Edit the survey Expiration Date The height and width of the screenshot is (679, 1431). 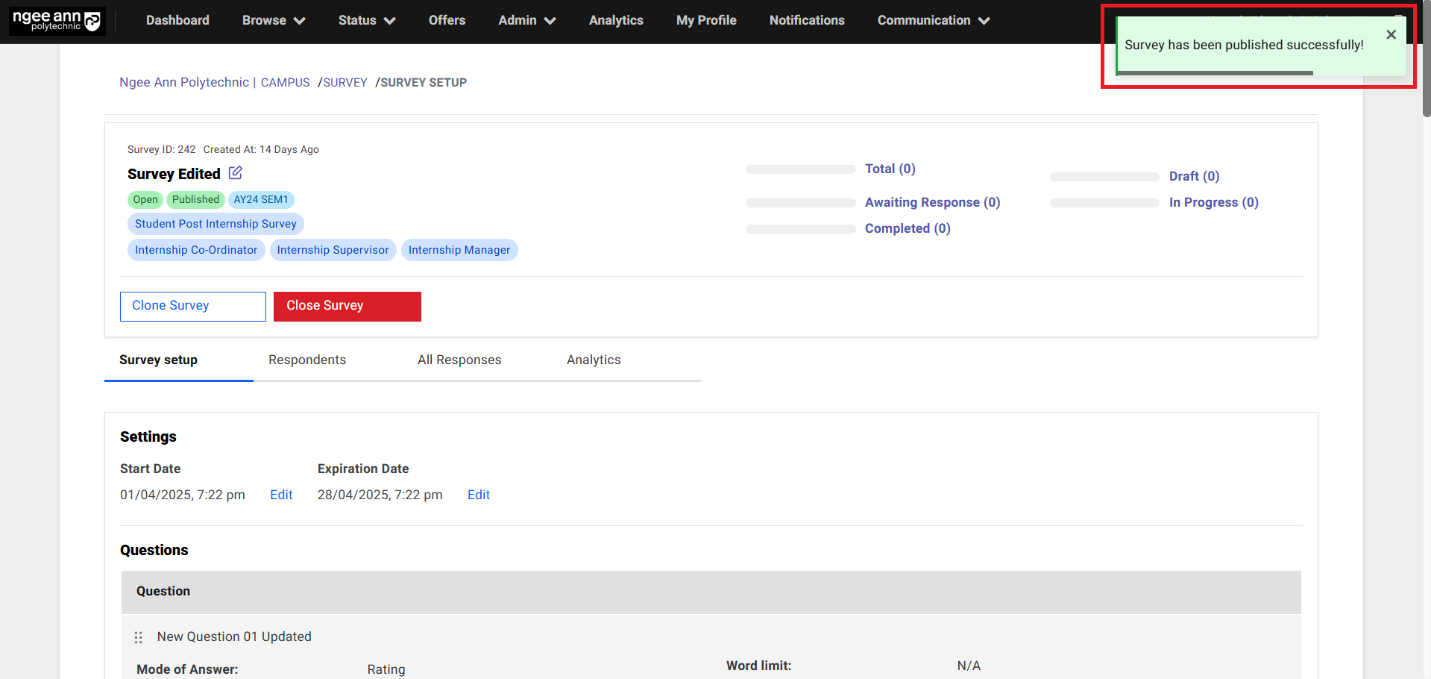[478, 495]
